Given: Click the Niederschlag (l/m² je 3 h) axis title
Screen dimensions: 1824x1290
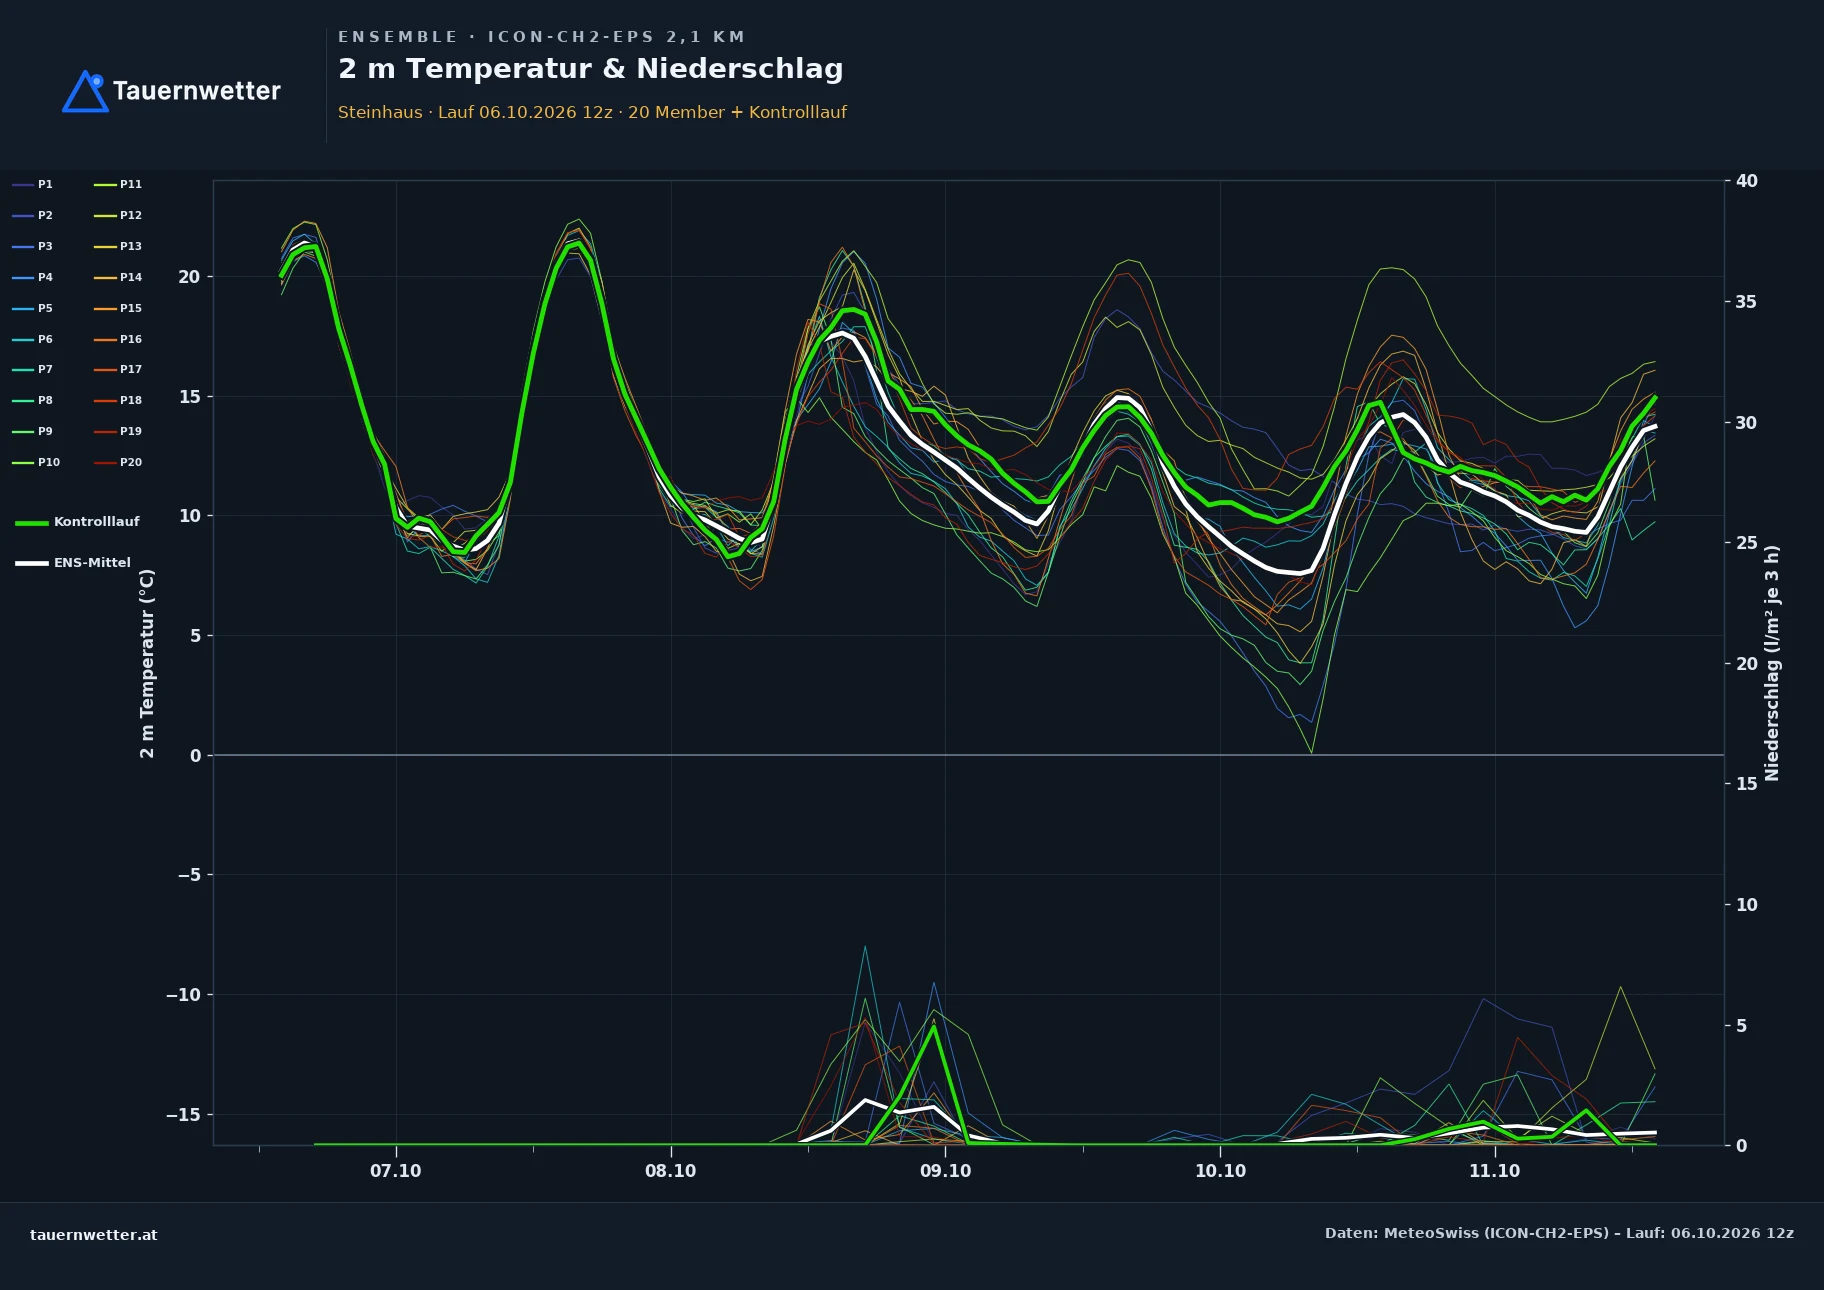Looking at the screenshot, I should click(1772, 663).
